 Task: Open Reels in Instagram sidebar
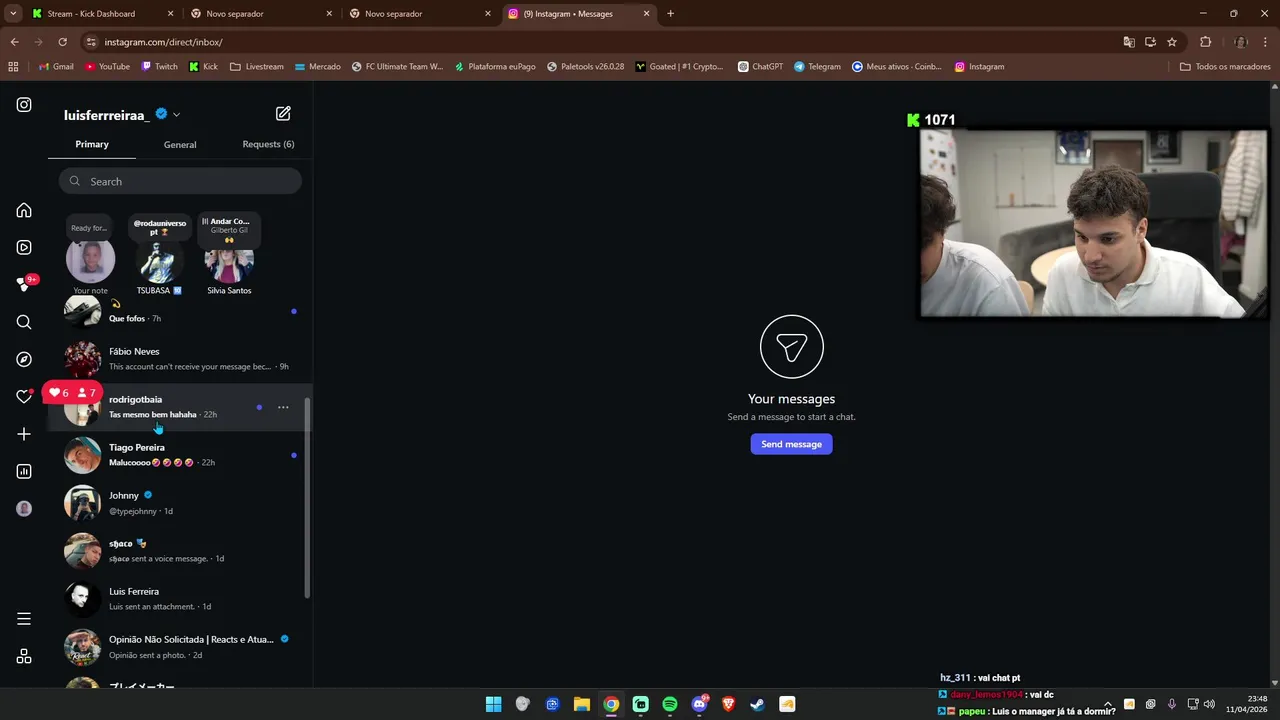(x=24, y=247)
